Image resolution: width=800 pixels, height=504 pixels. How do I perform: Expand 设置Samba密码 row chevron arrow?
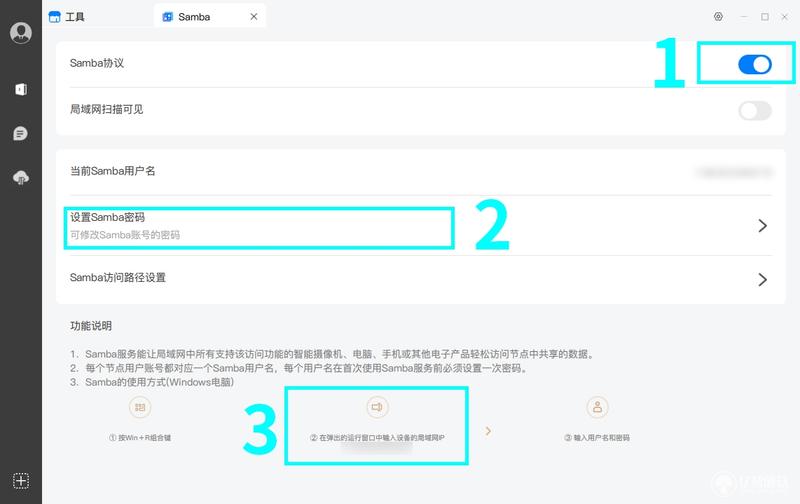tap(762, 225)
